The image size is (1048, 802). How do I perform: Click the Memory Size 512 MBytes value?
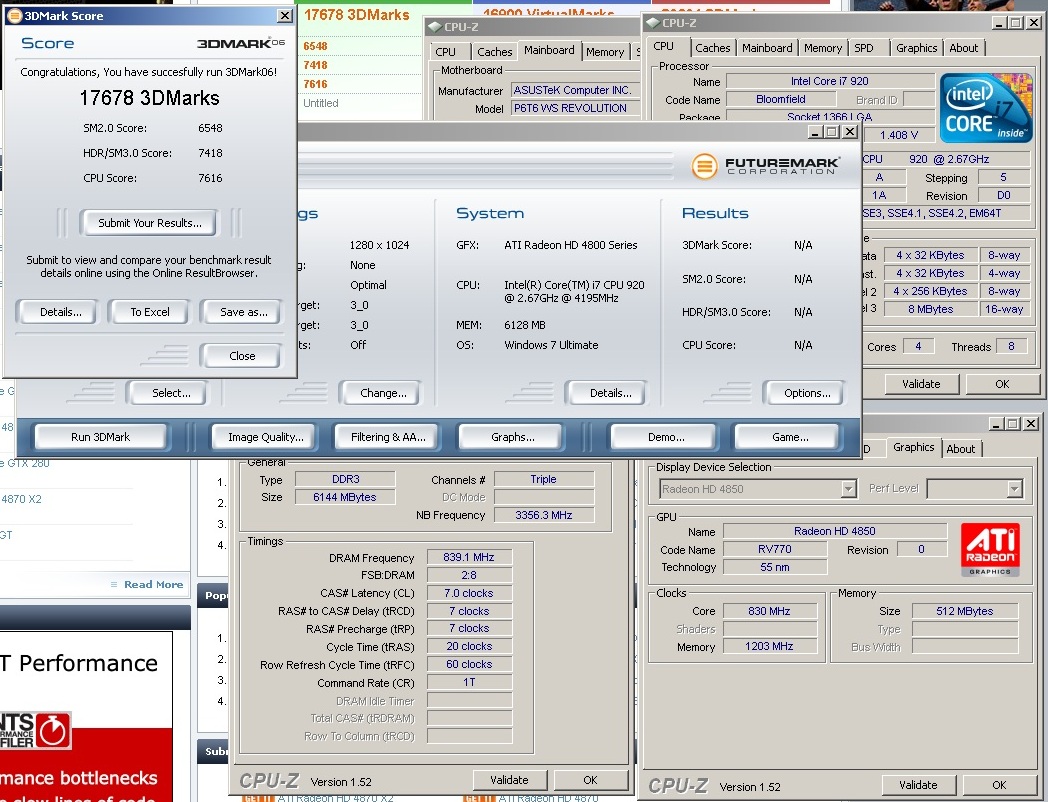coord(964,610)
